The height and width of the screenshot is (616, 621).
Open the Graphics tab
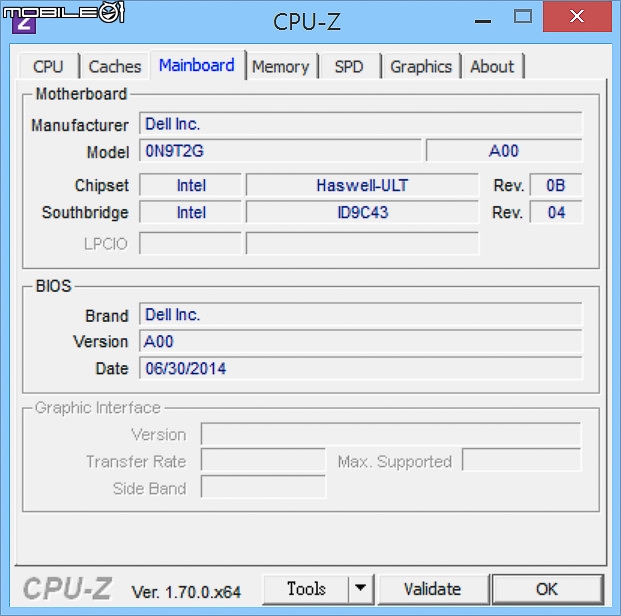421,66
